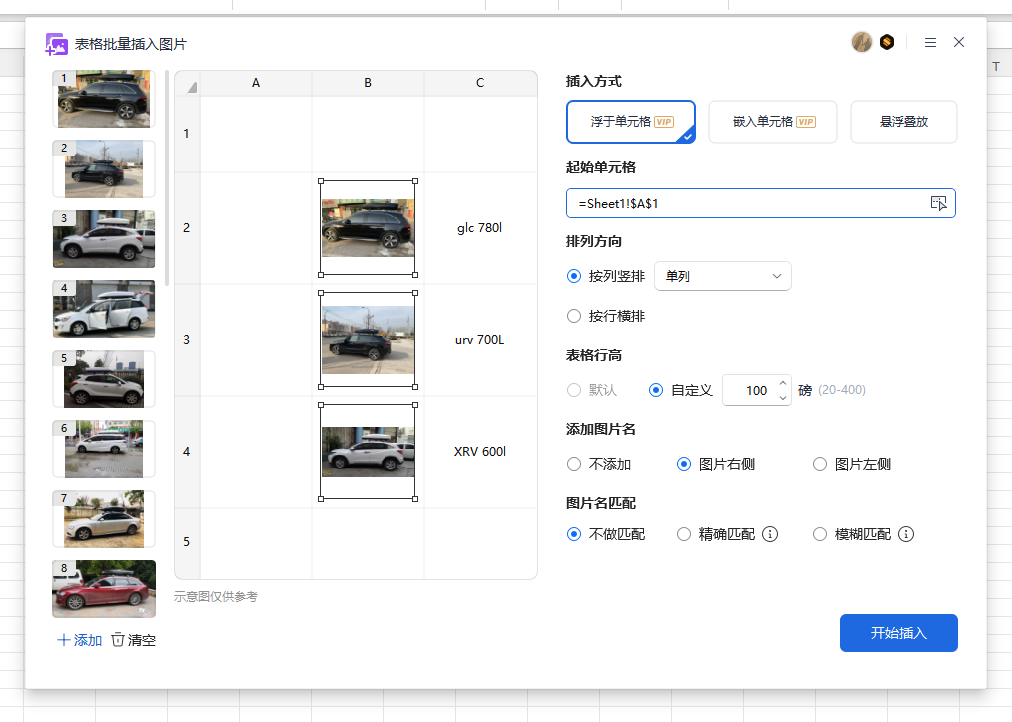Click the info icon beside 模糊匹配
The height and width of the screenshot is (722, 1012).
pos(906,534)
